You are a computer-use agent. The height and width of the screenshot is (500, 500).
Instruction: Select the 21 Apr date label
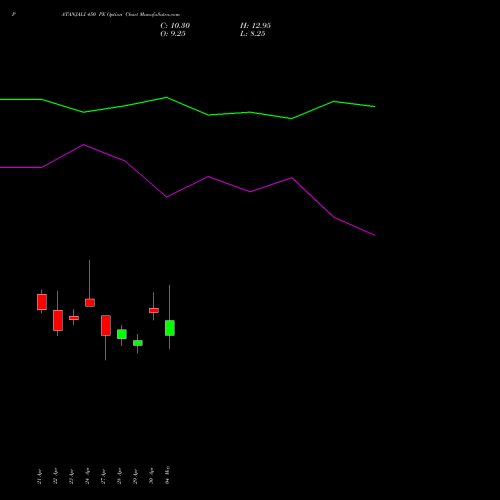39,477
